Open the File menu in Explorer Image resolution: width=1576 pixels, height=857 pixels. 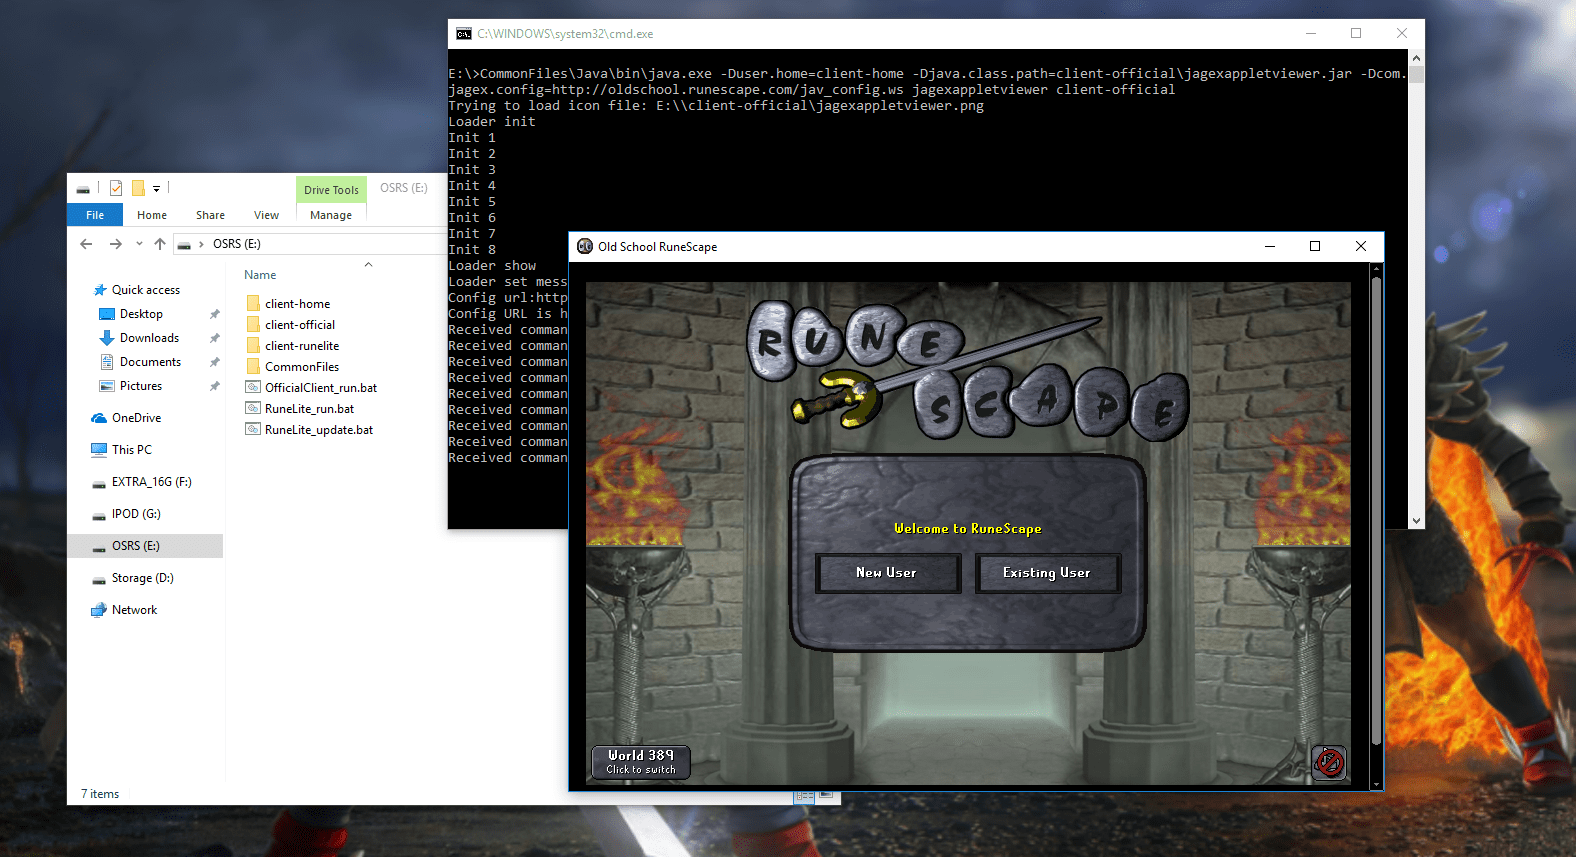(95, 215)
